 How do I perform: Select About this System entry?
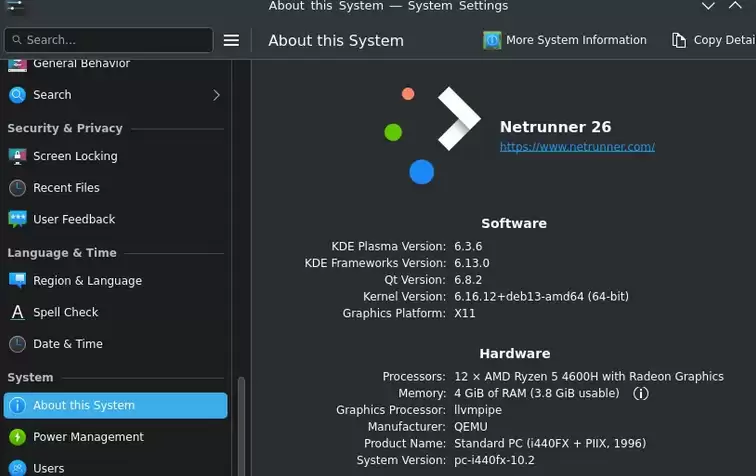click(115, 406)
